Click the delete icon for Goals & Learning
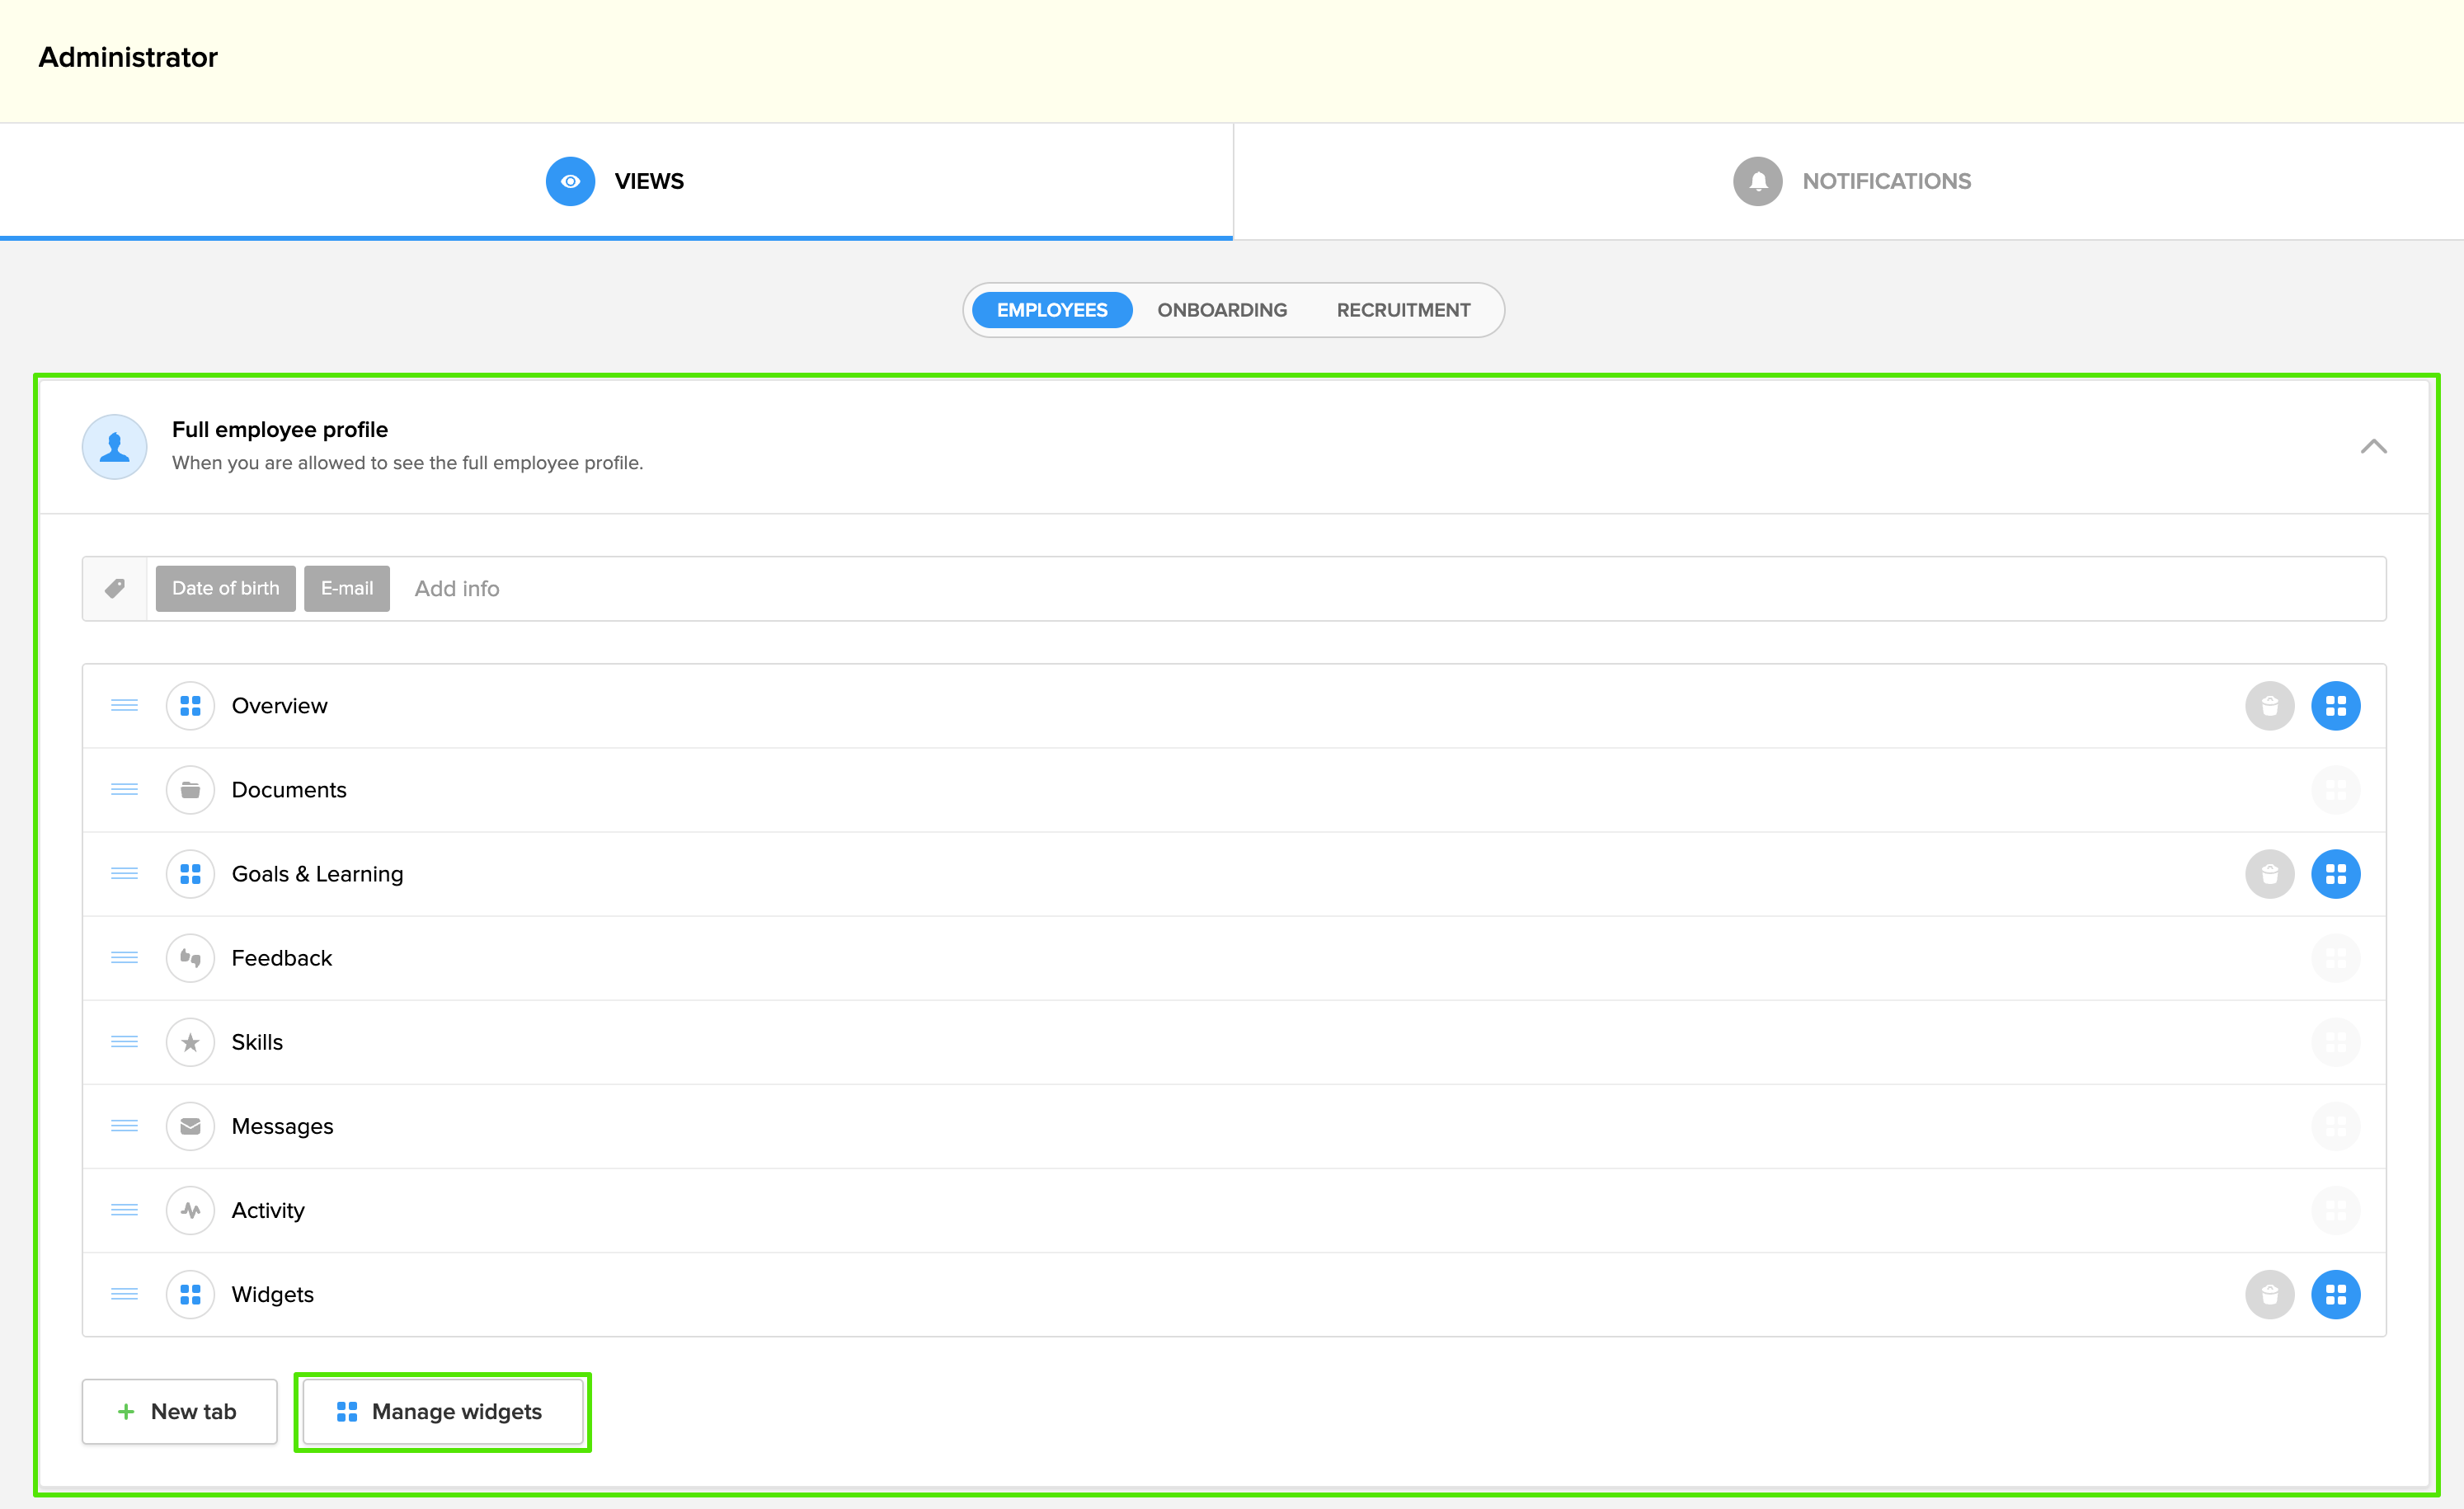This screenshot has height=1509, width=2464. (x=2269, y=874)
